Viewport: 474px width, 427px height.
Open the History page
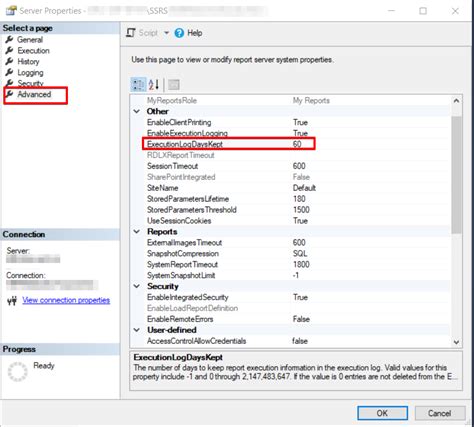pyautogui.click(x=28, y=62)
